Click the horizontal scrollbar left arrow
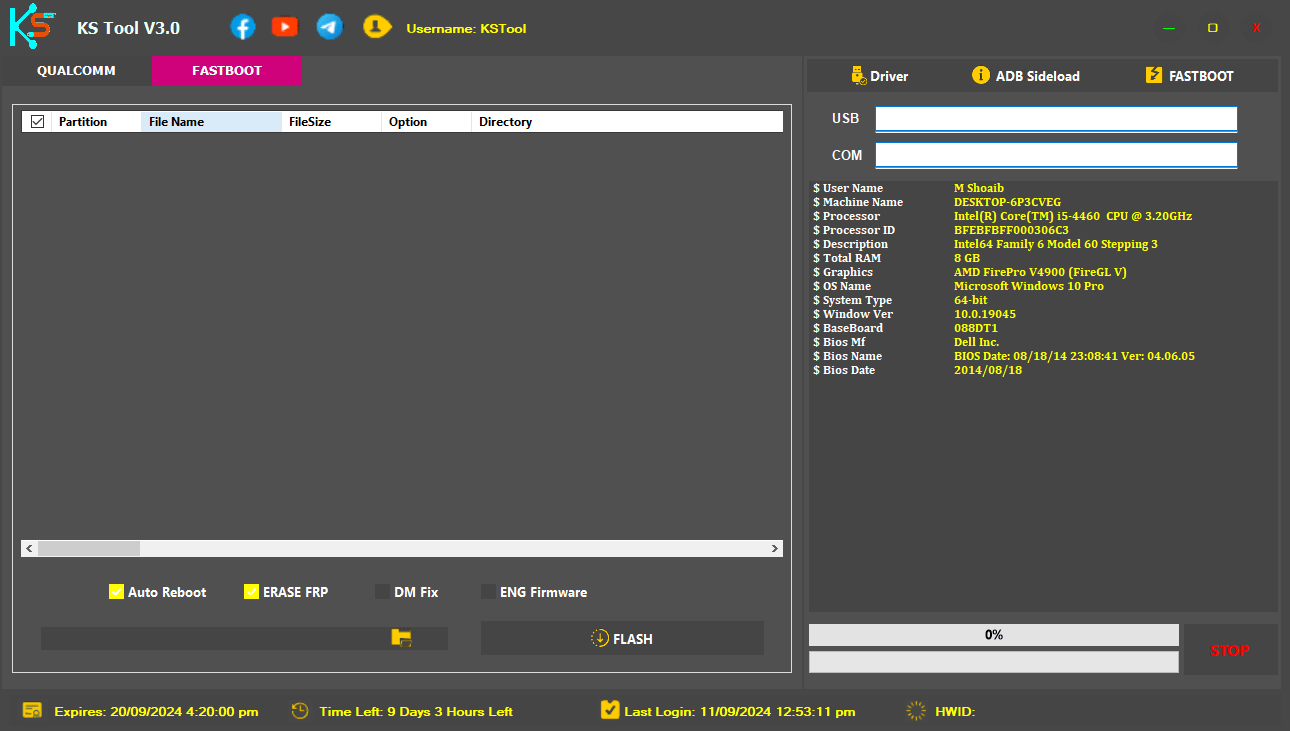The image size is (1290, 731). 29,549
